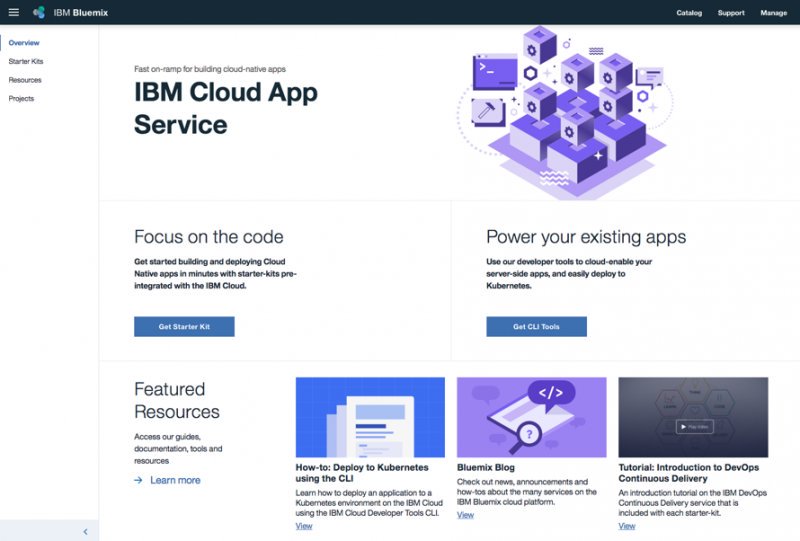Click the Get CLI Tools button

(x=536, y=327)
